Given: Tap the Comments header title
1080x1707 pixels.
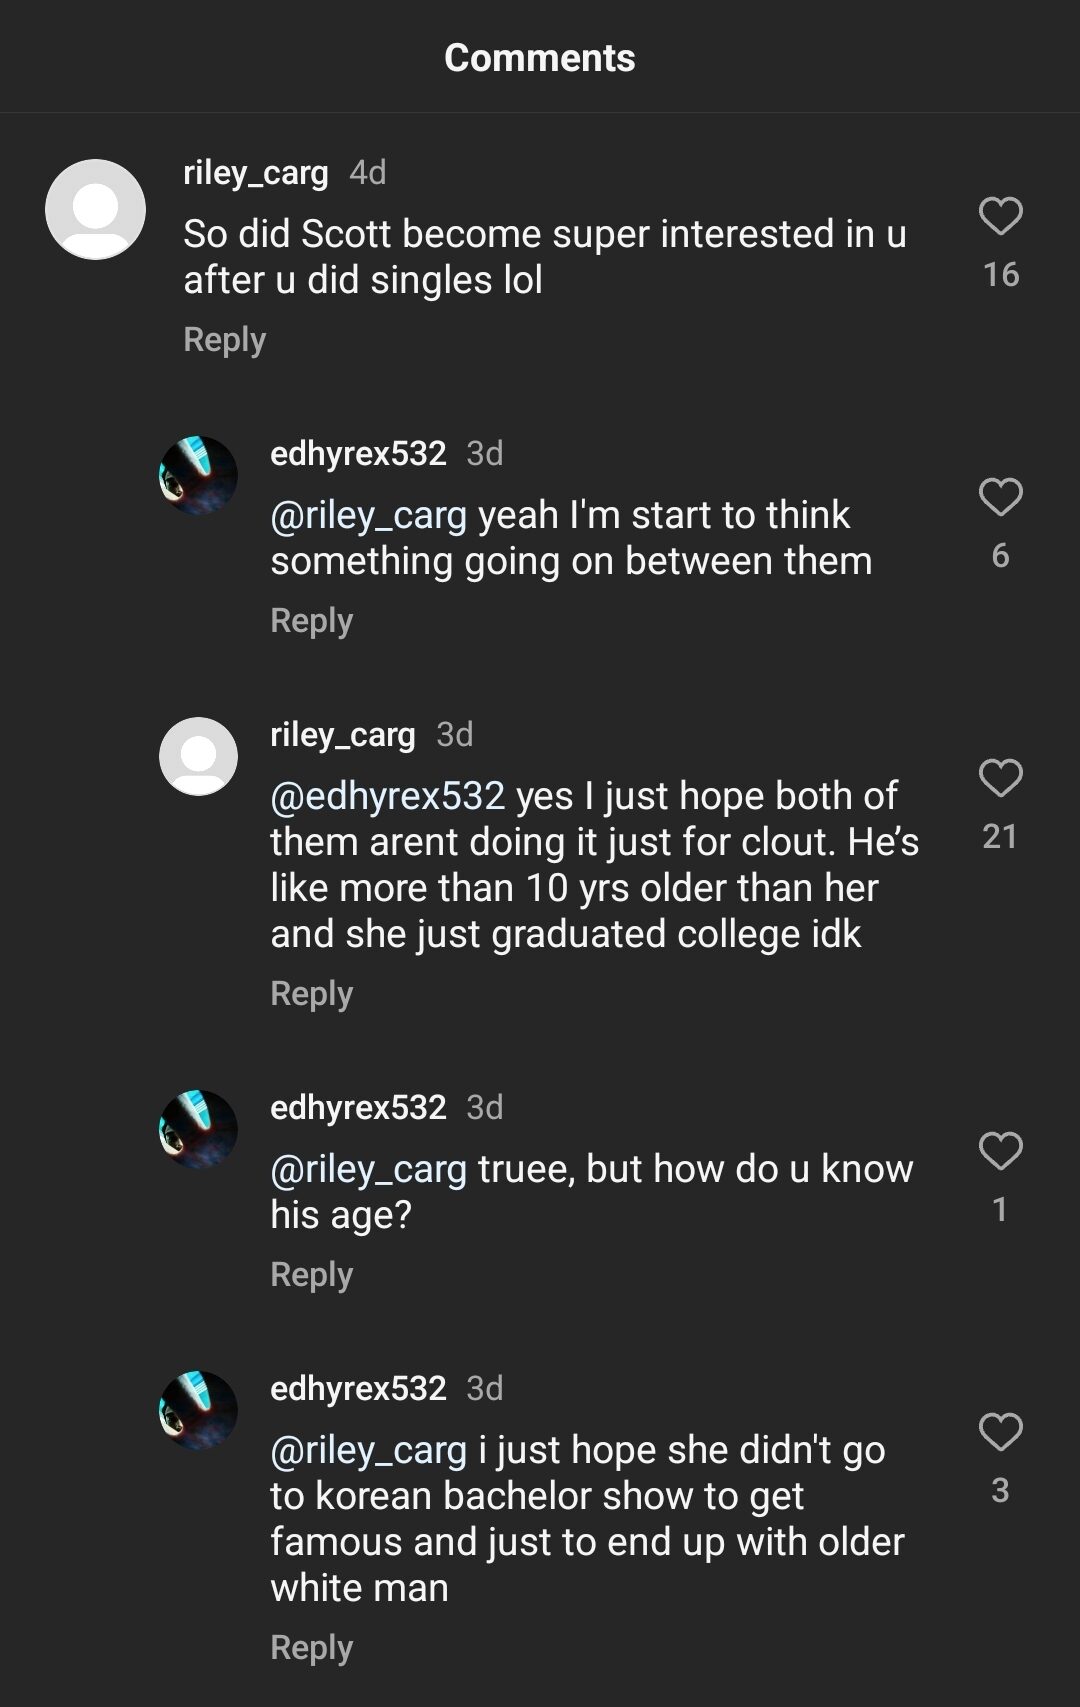Looking at the screenshot, I should pos(539,58).
